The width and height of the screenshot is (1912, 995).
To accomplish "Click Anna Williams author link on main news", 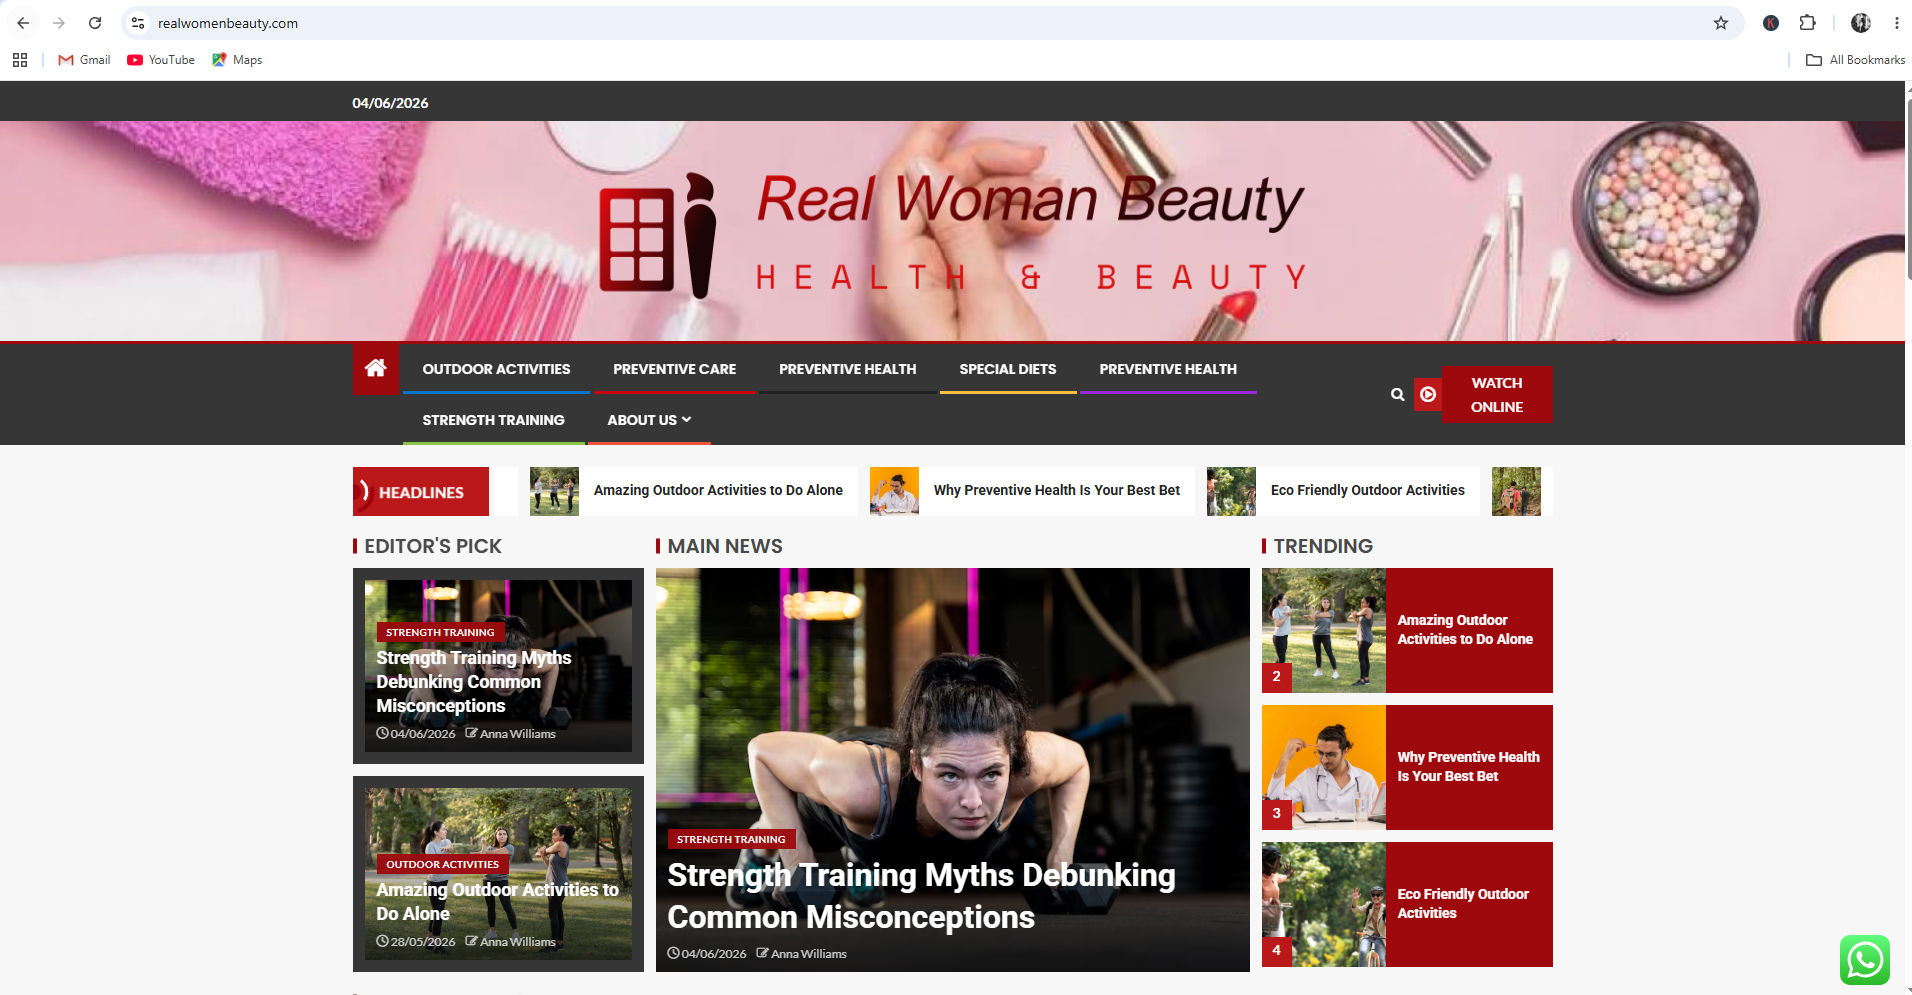I will [x=808, y=954].
